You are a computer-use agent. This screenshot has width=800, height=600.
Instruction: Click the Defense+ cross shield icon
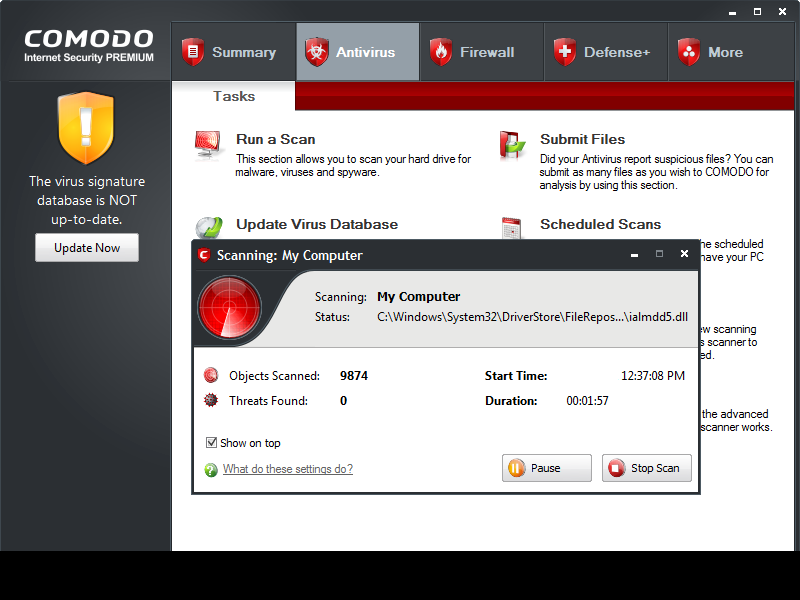tap(565, 52)
